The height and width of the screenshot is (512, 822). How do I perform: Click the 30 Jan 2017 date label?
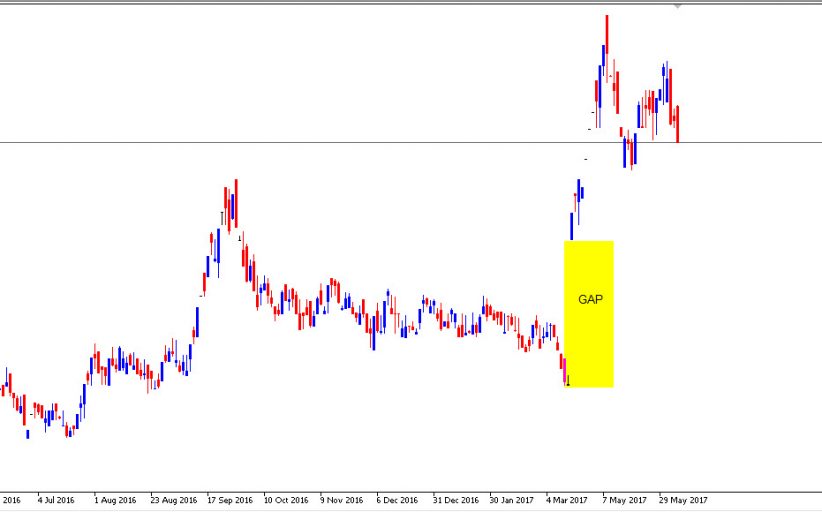click(x=511, y=500)
